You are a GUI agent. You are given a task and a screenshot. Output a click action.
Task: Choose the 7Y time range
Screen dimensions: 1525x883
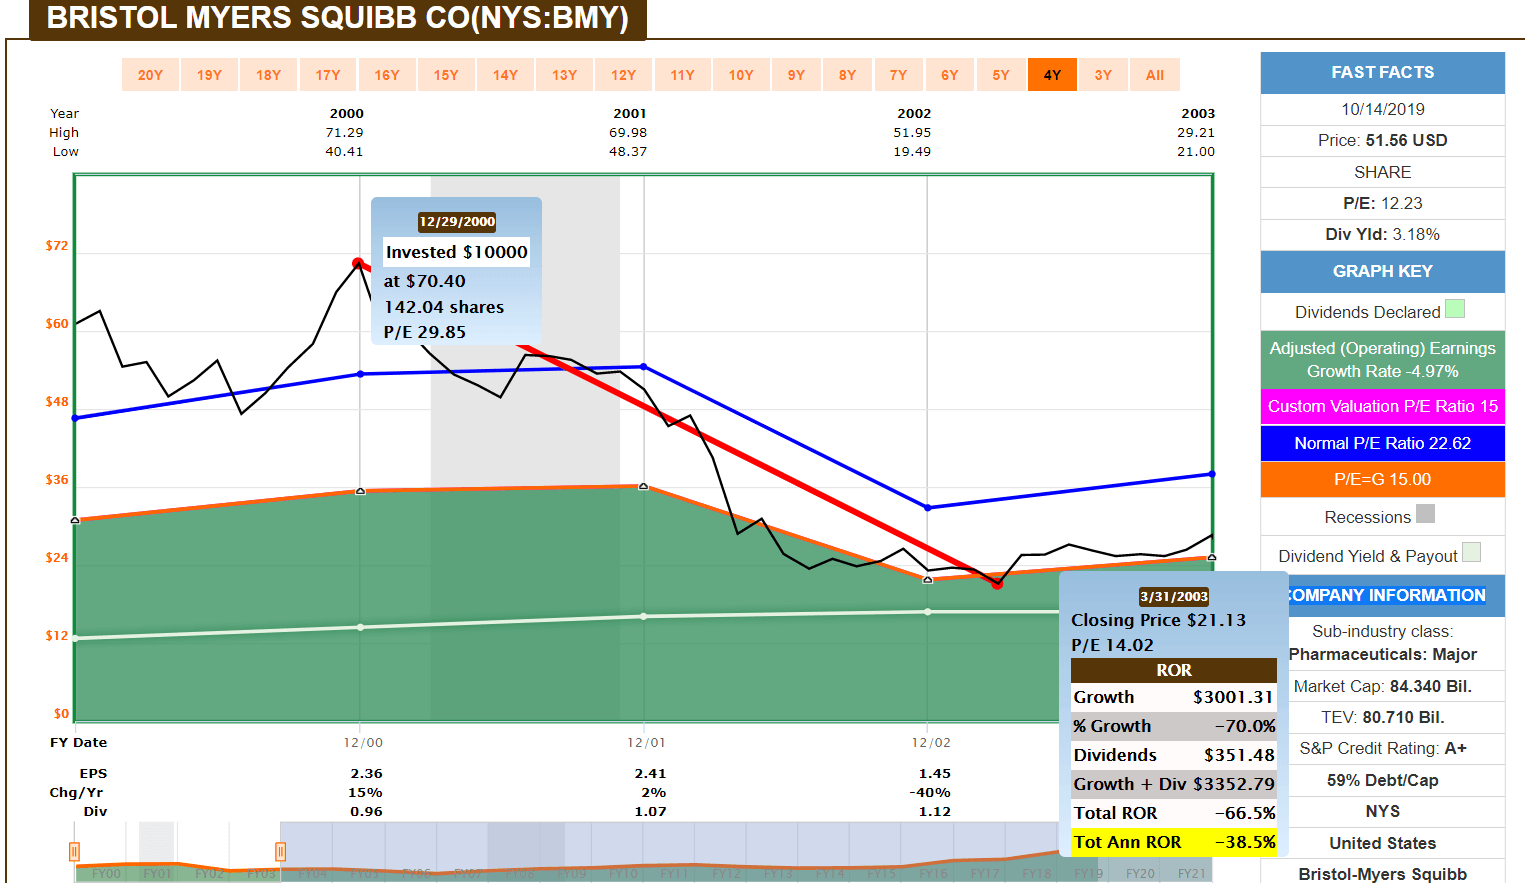[x=898, y=75]
